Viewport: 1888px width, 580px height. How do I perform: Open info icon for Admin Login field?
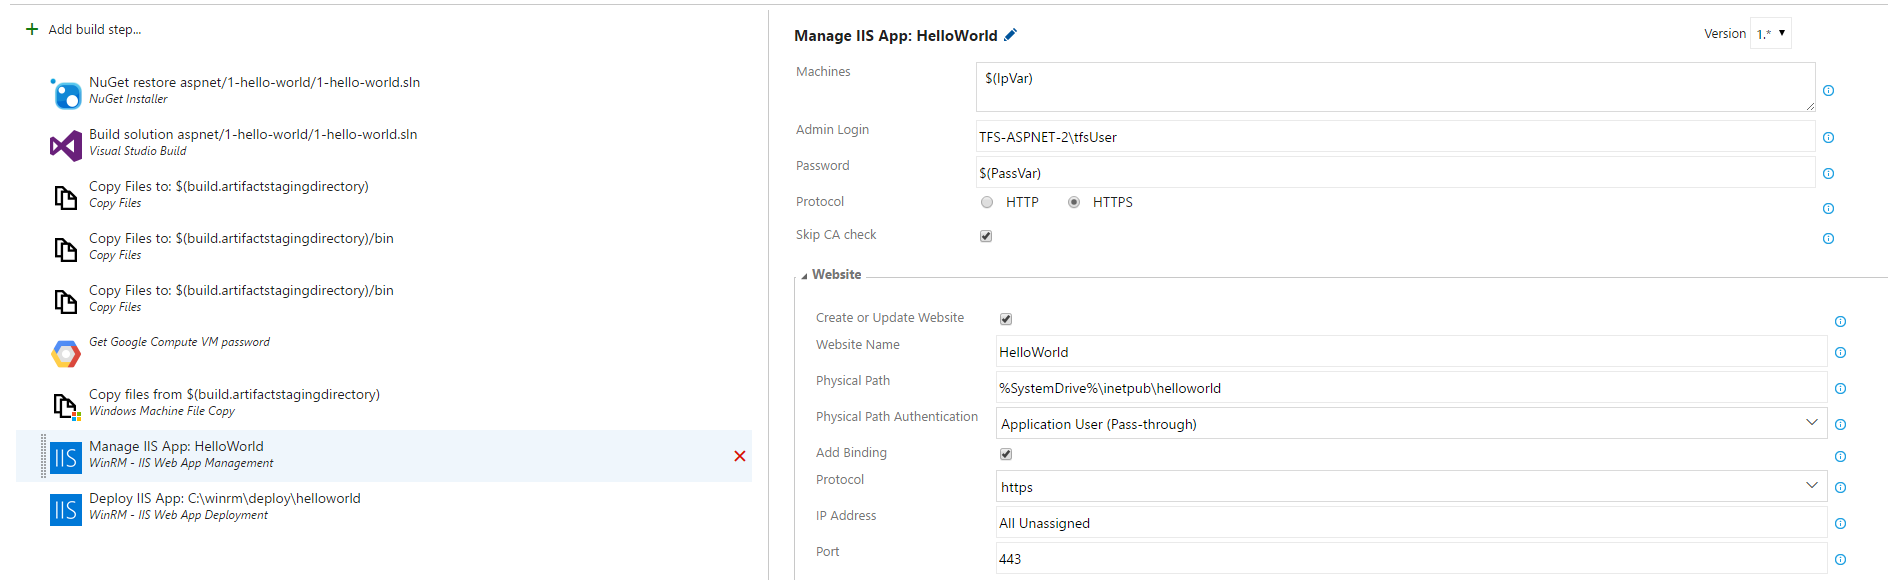pos(1829,138)
